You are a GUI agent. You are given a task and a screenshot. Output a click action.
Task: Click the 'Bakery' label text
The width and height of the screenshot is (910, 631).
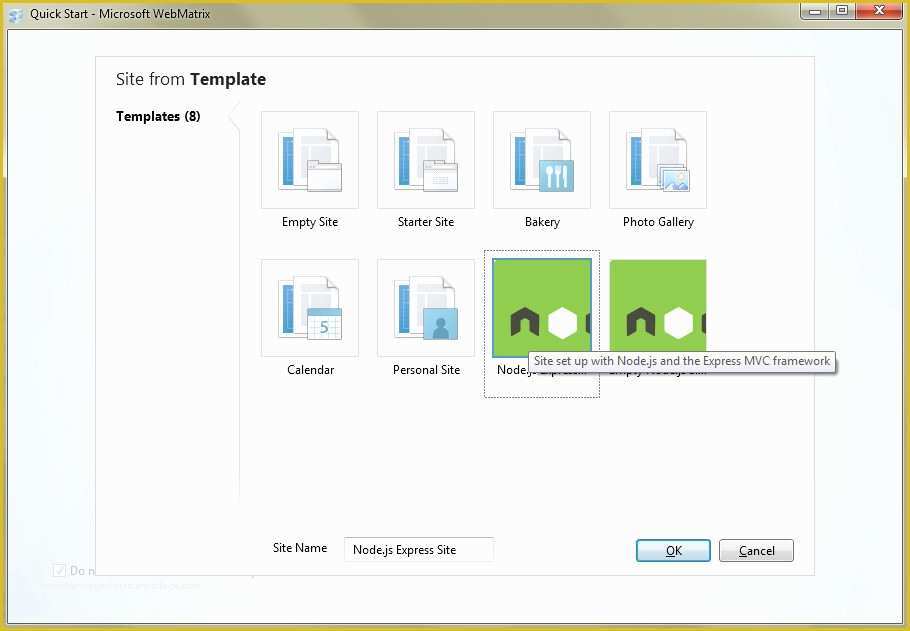pyautogui.click(x=542, y=222)
